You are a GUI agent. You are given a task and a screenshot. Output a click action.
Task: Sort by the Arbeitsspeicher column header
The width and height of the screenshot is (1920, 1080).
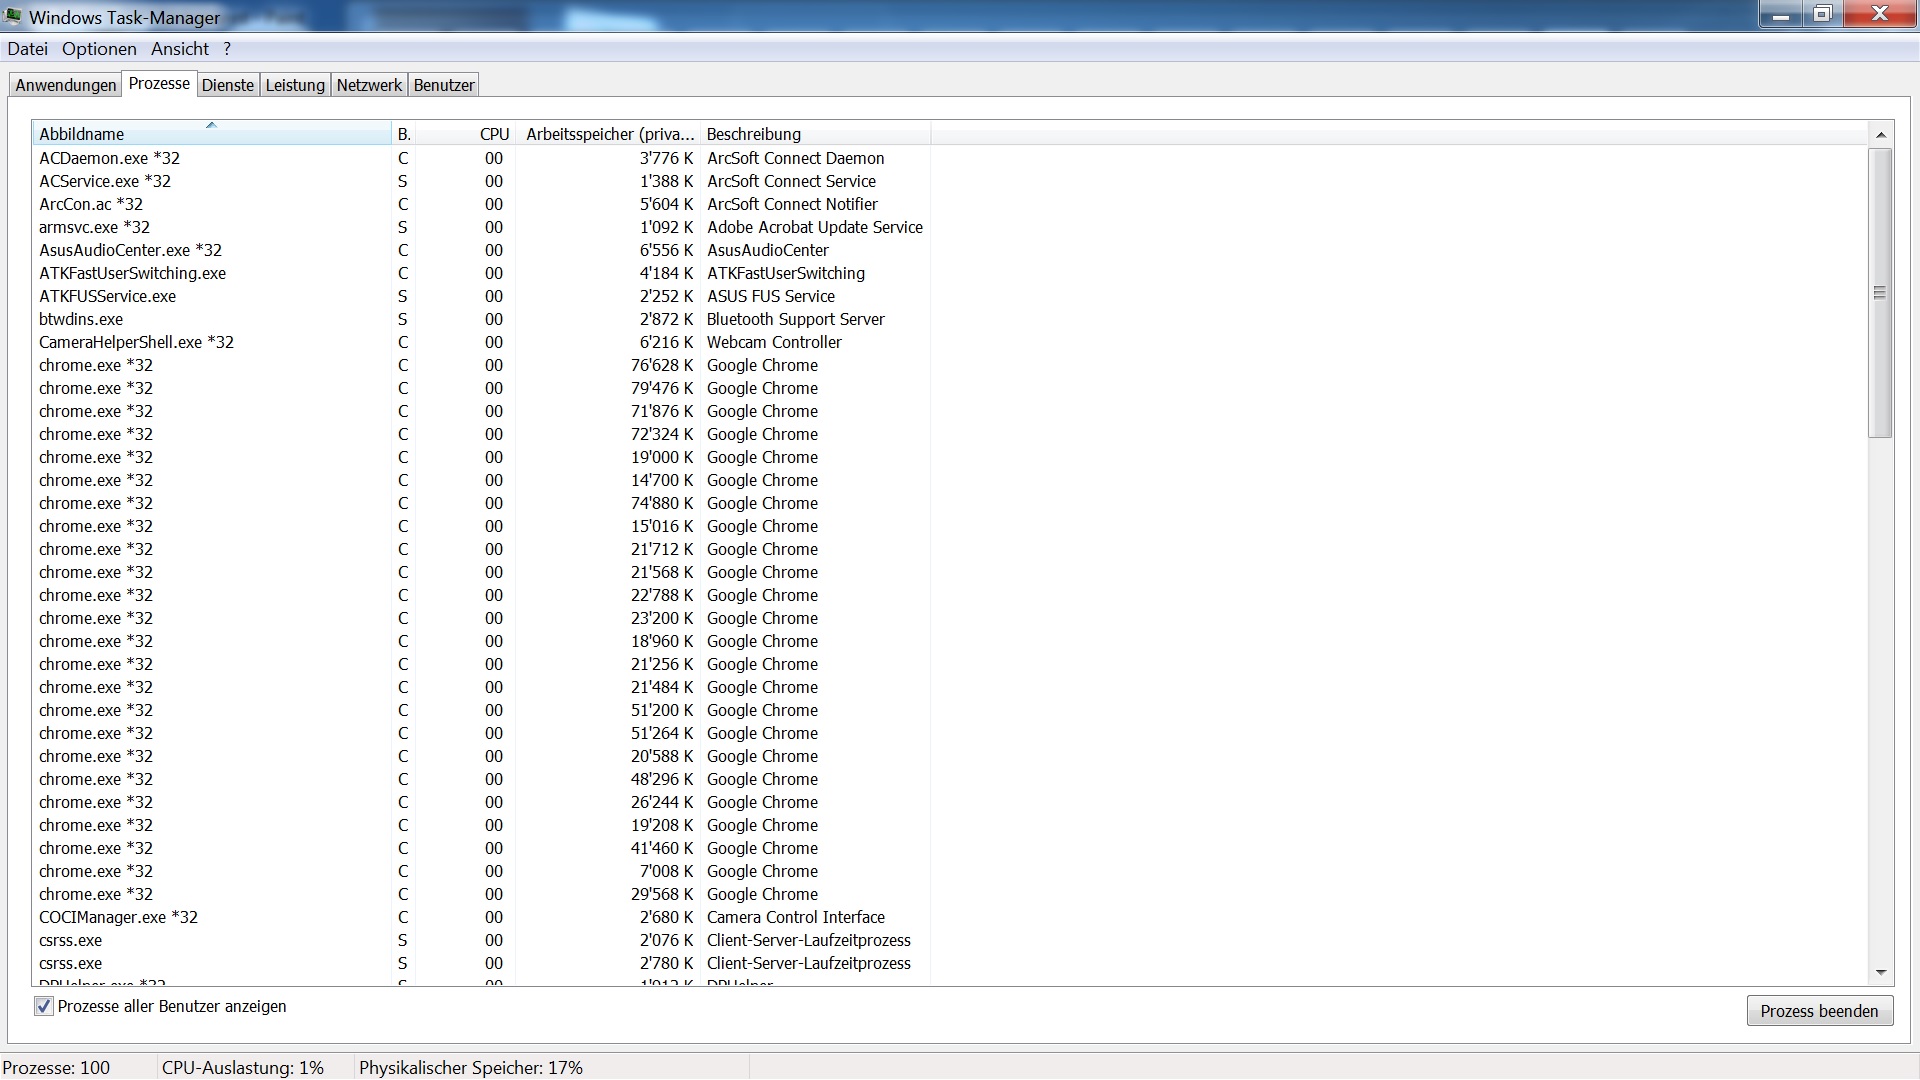tap(609, 134)
